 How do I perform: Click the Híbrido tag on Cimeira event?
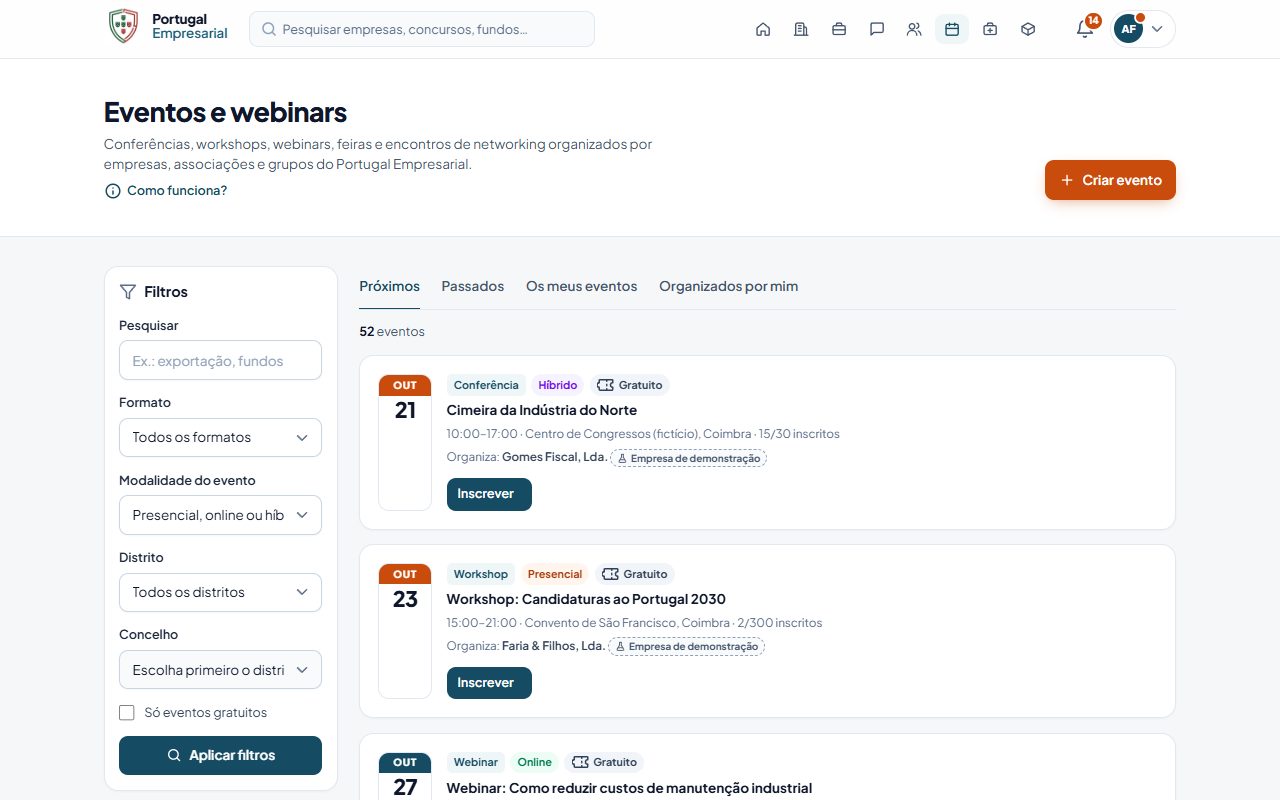[x=557, y=385]
